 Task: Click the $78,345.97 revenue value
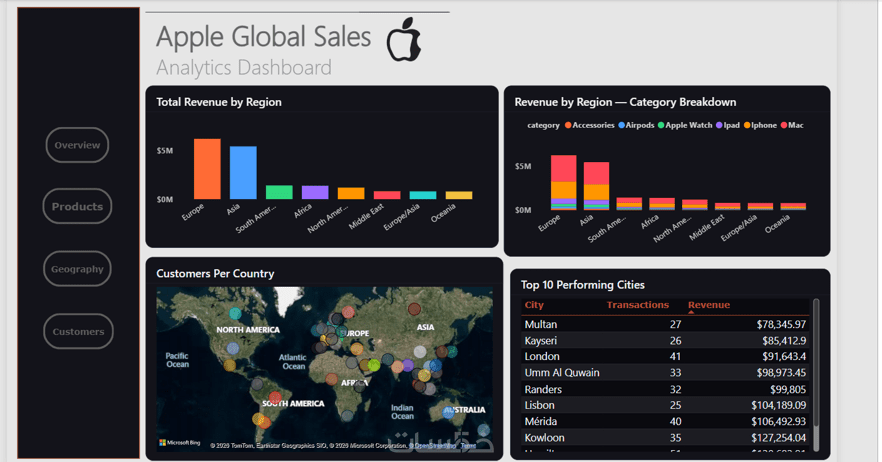pyautogui.click(x=781, y=325)
